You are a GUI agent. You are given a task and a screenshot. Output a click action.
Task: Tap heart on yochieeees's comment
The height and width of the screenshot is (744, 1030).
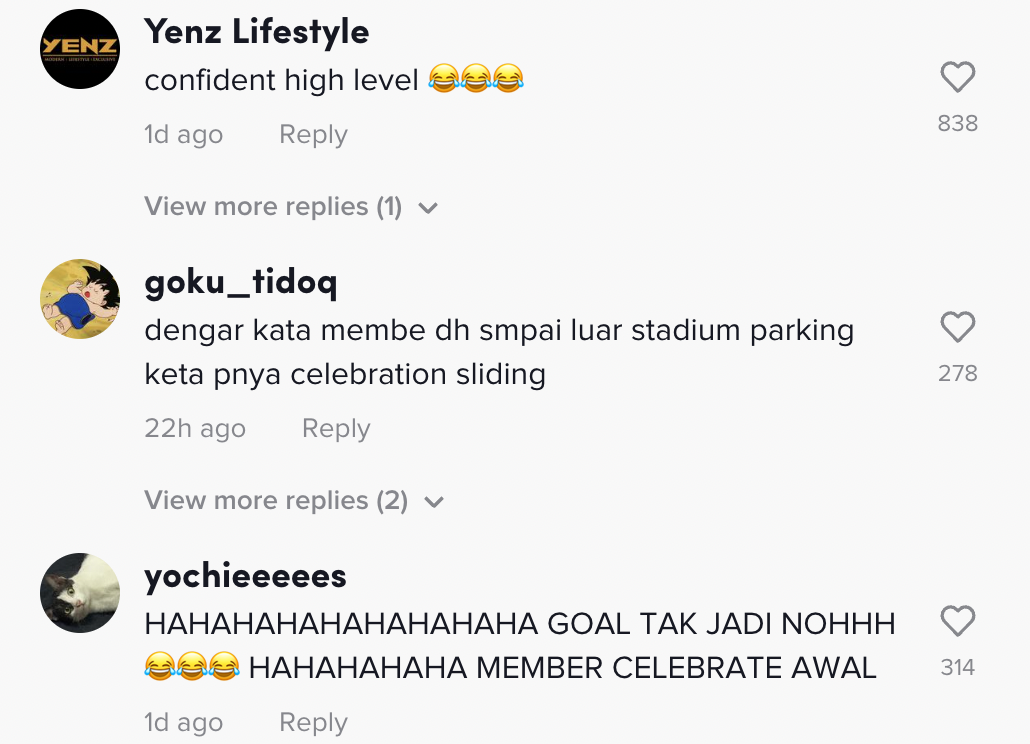click(x=958, y=622)
